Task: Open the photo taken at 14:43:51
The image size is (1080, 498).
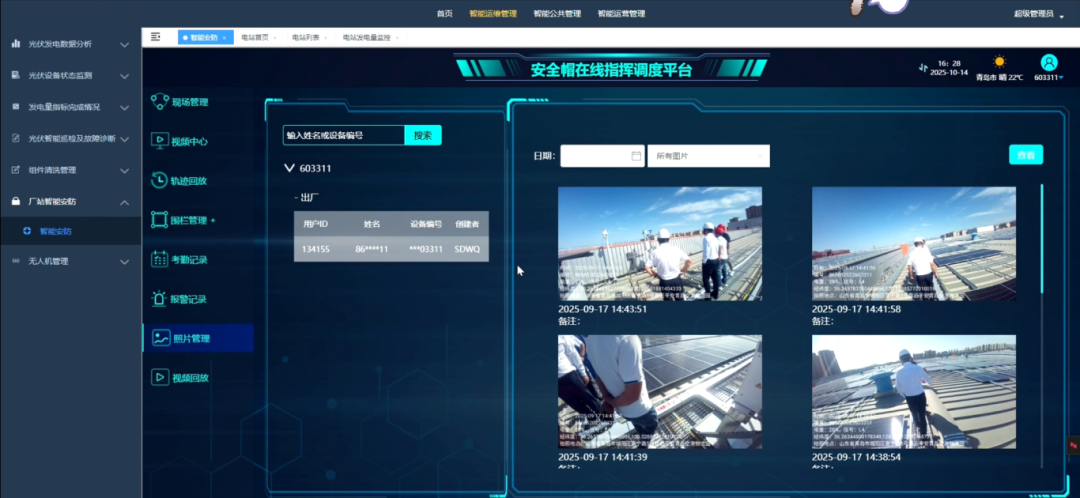Action: [660, 243]
